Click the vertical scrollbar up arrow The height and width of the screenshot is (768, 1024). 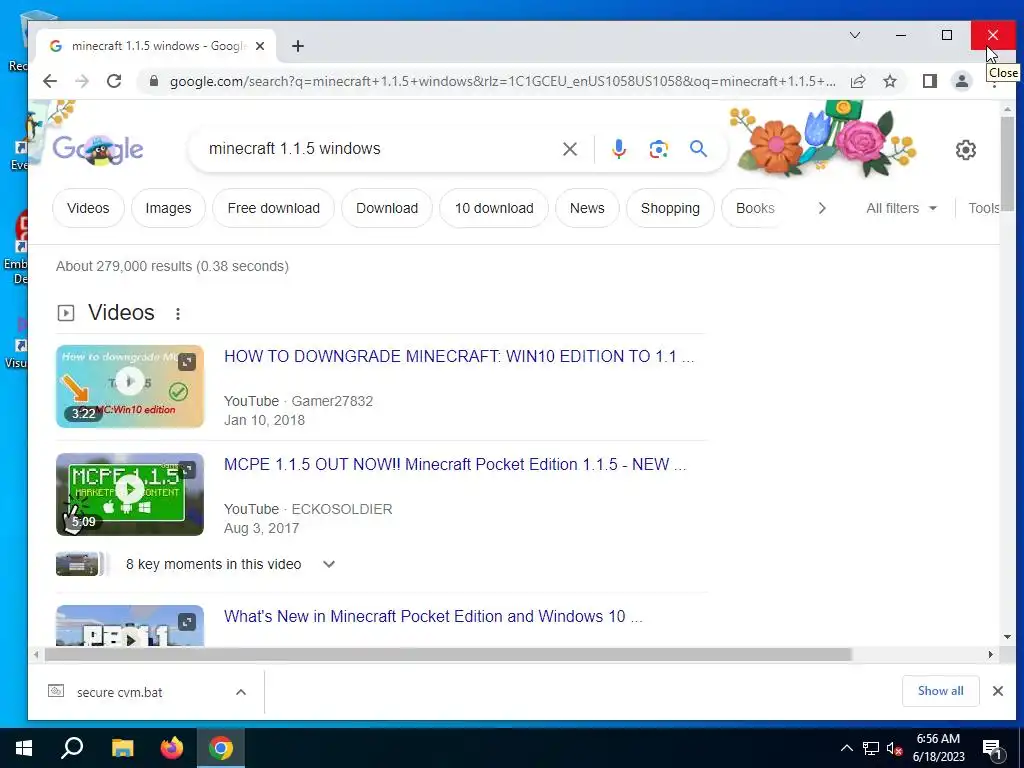point(1007,108)
